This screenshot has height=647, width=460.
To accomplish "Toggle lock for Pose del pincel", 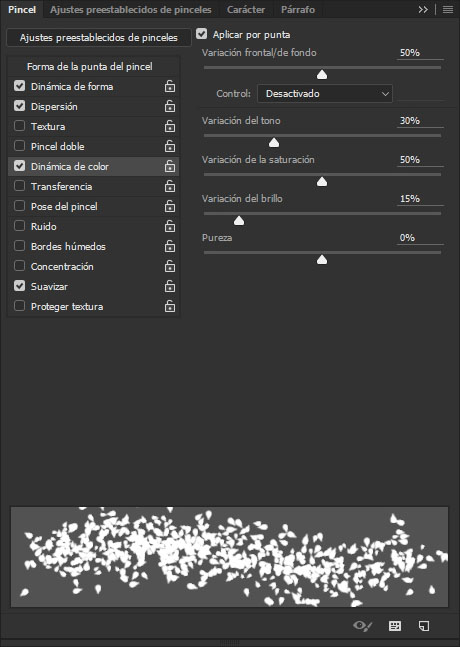I will click(x=170, y=206).
